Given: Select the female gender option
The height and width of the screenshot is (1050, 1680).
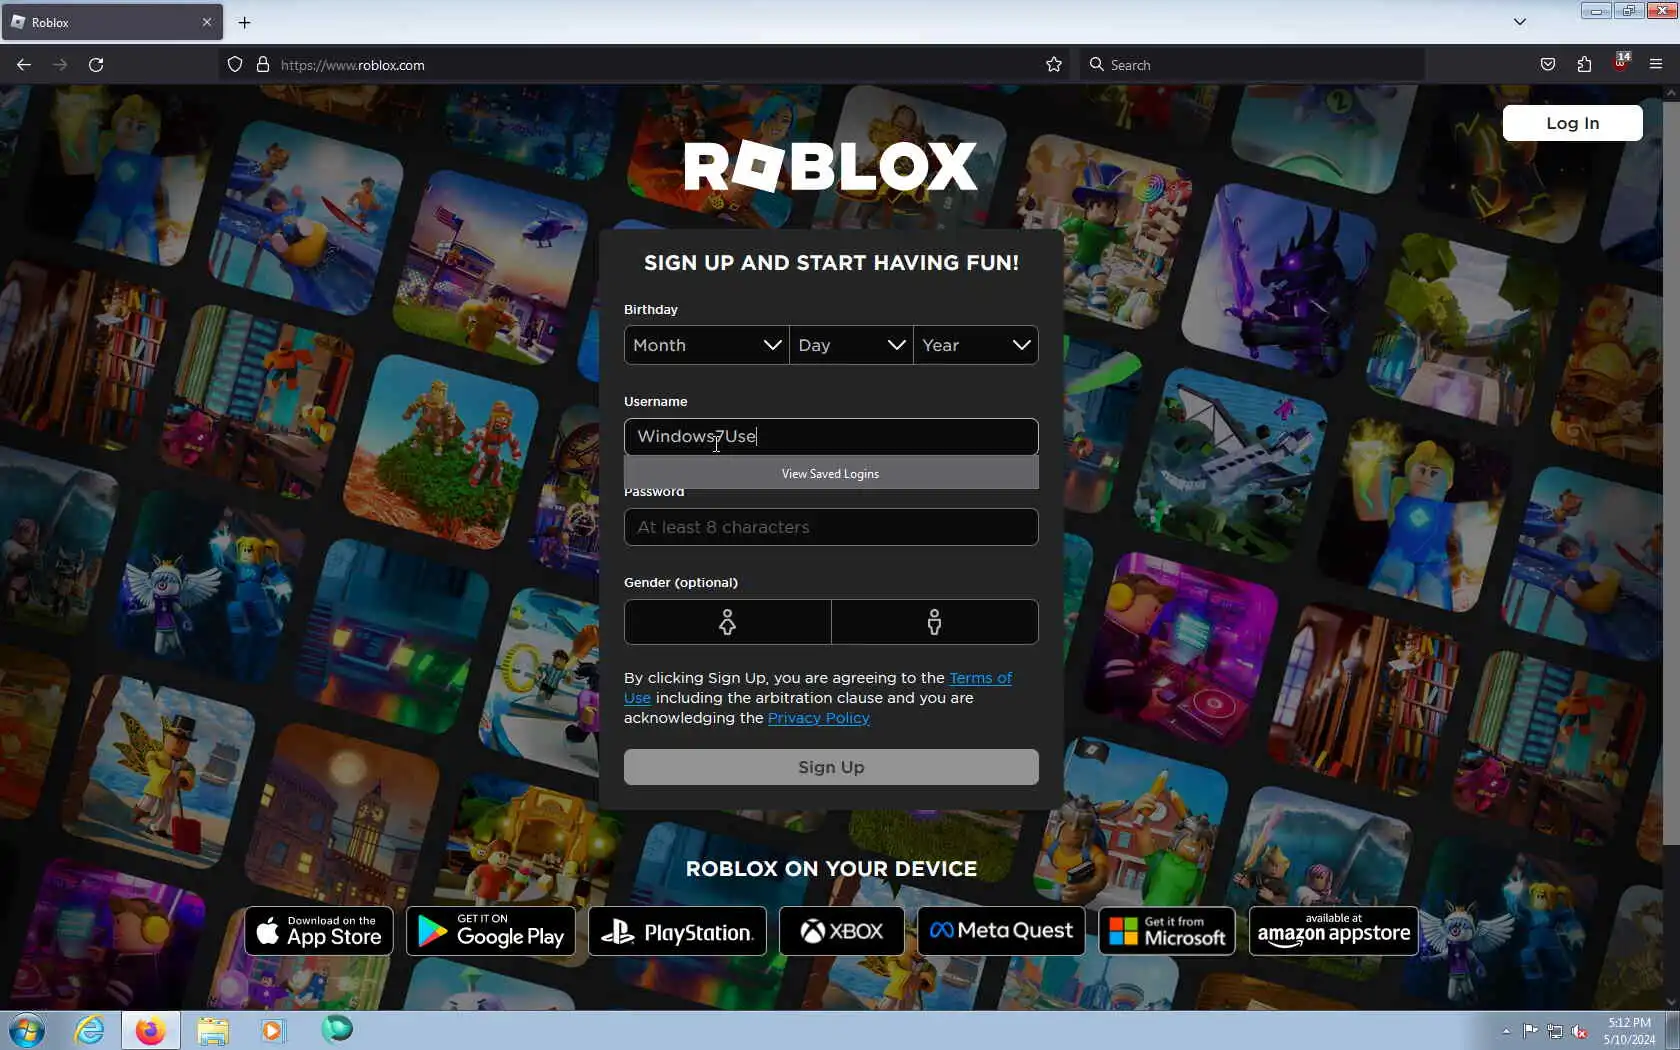Looking at the screenshot, I should 727,622.
